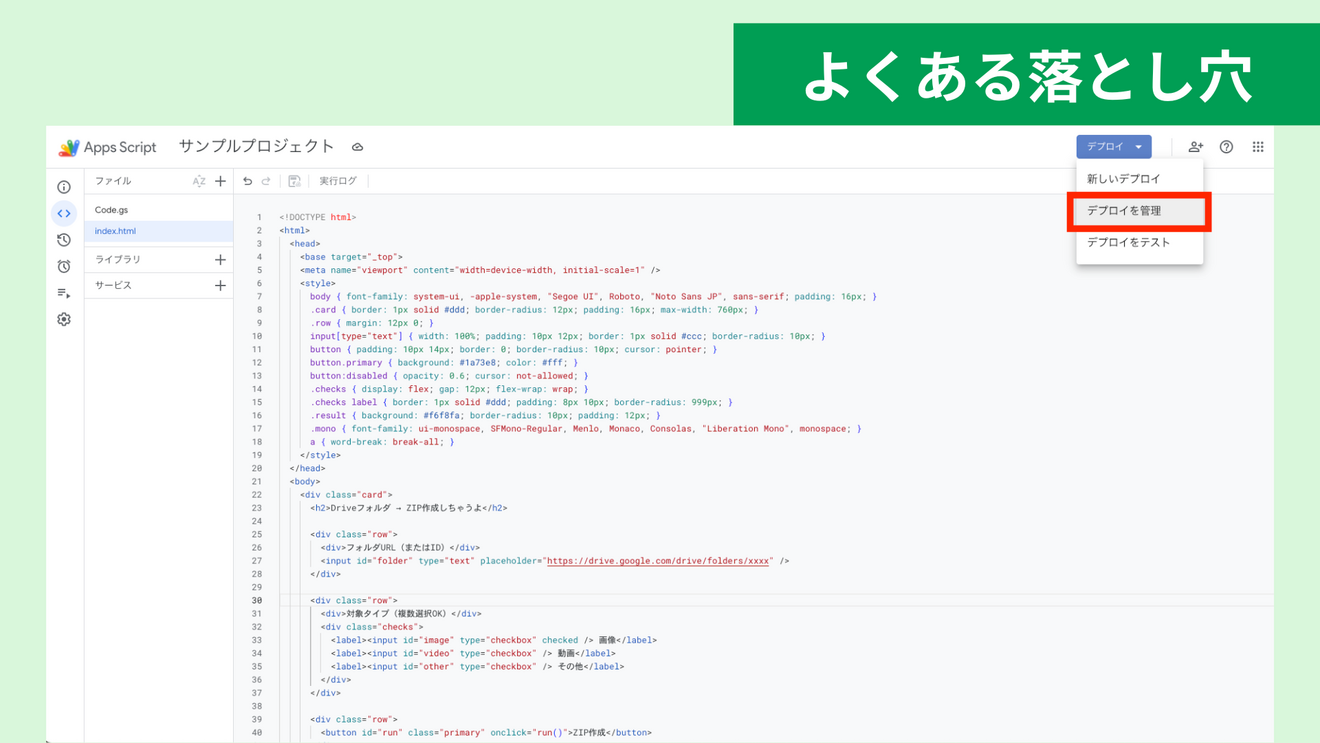
Task: Click line number 30 in the gutter
Action: pyautogui.click(x=257, y=601)
